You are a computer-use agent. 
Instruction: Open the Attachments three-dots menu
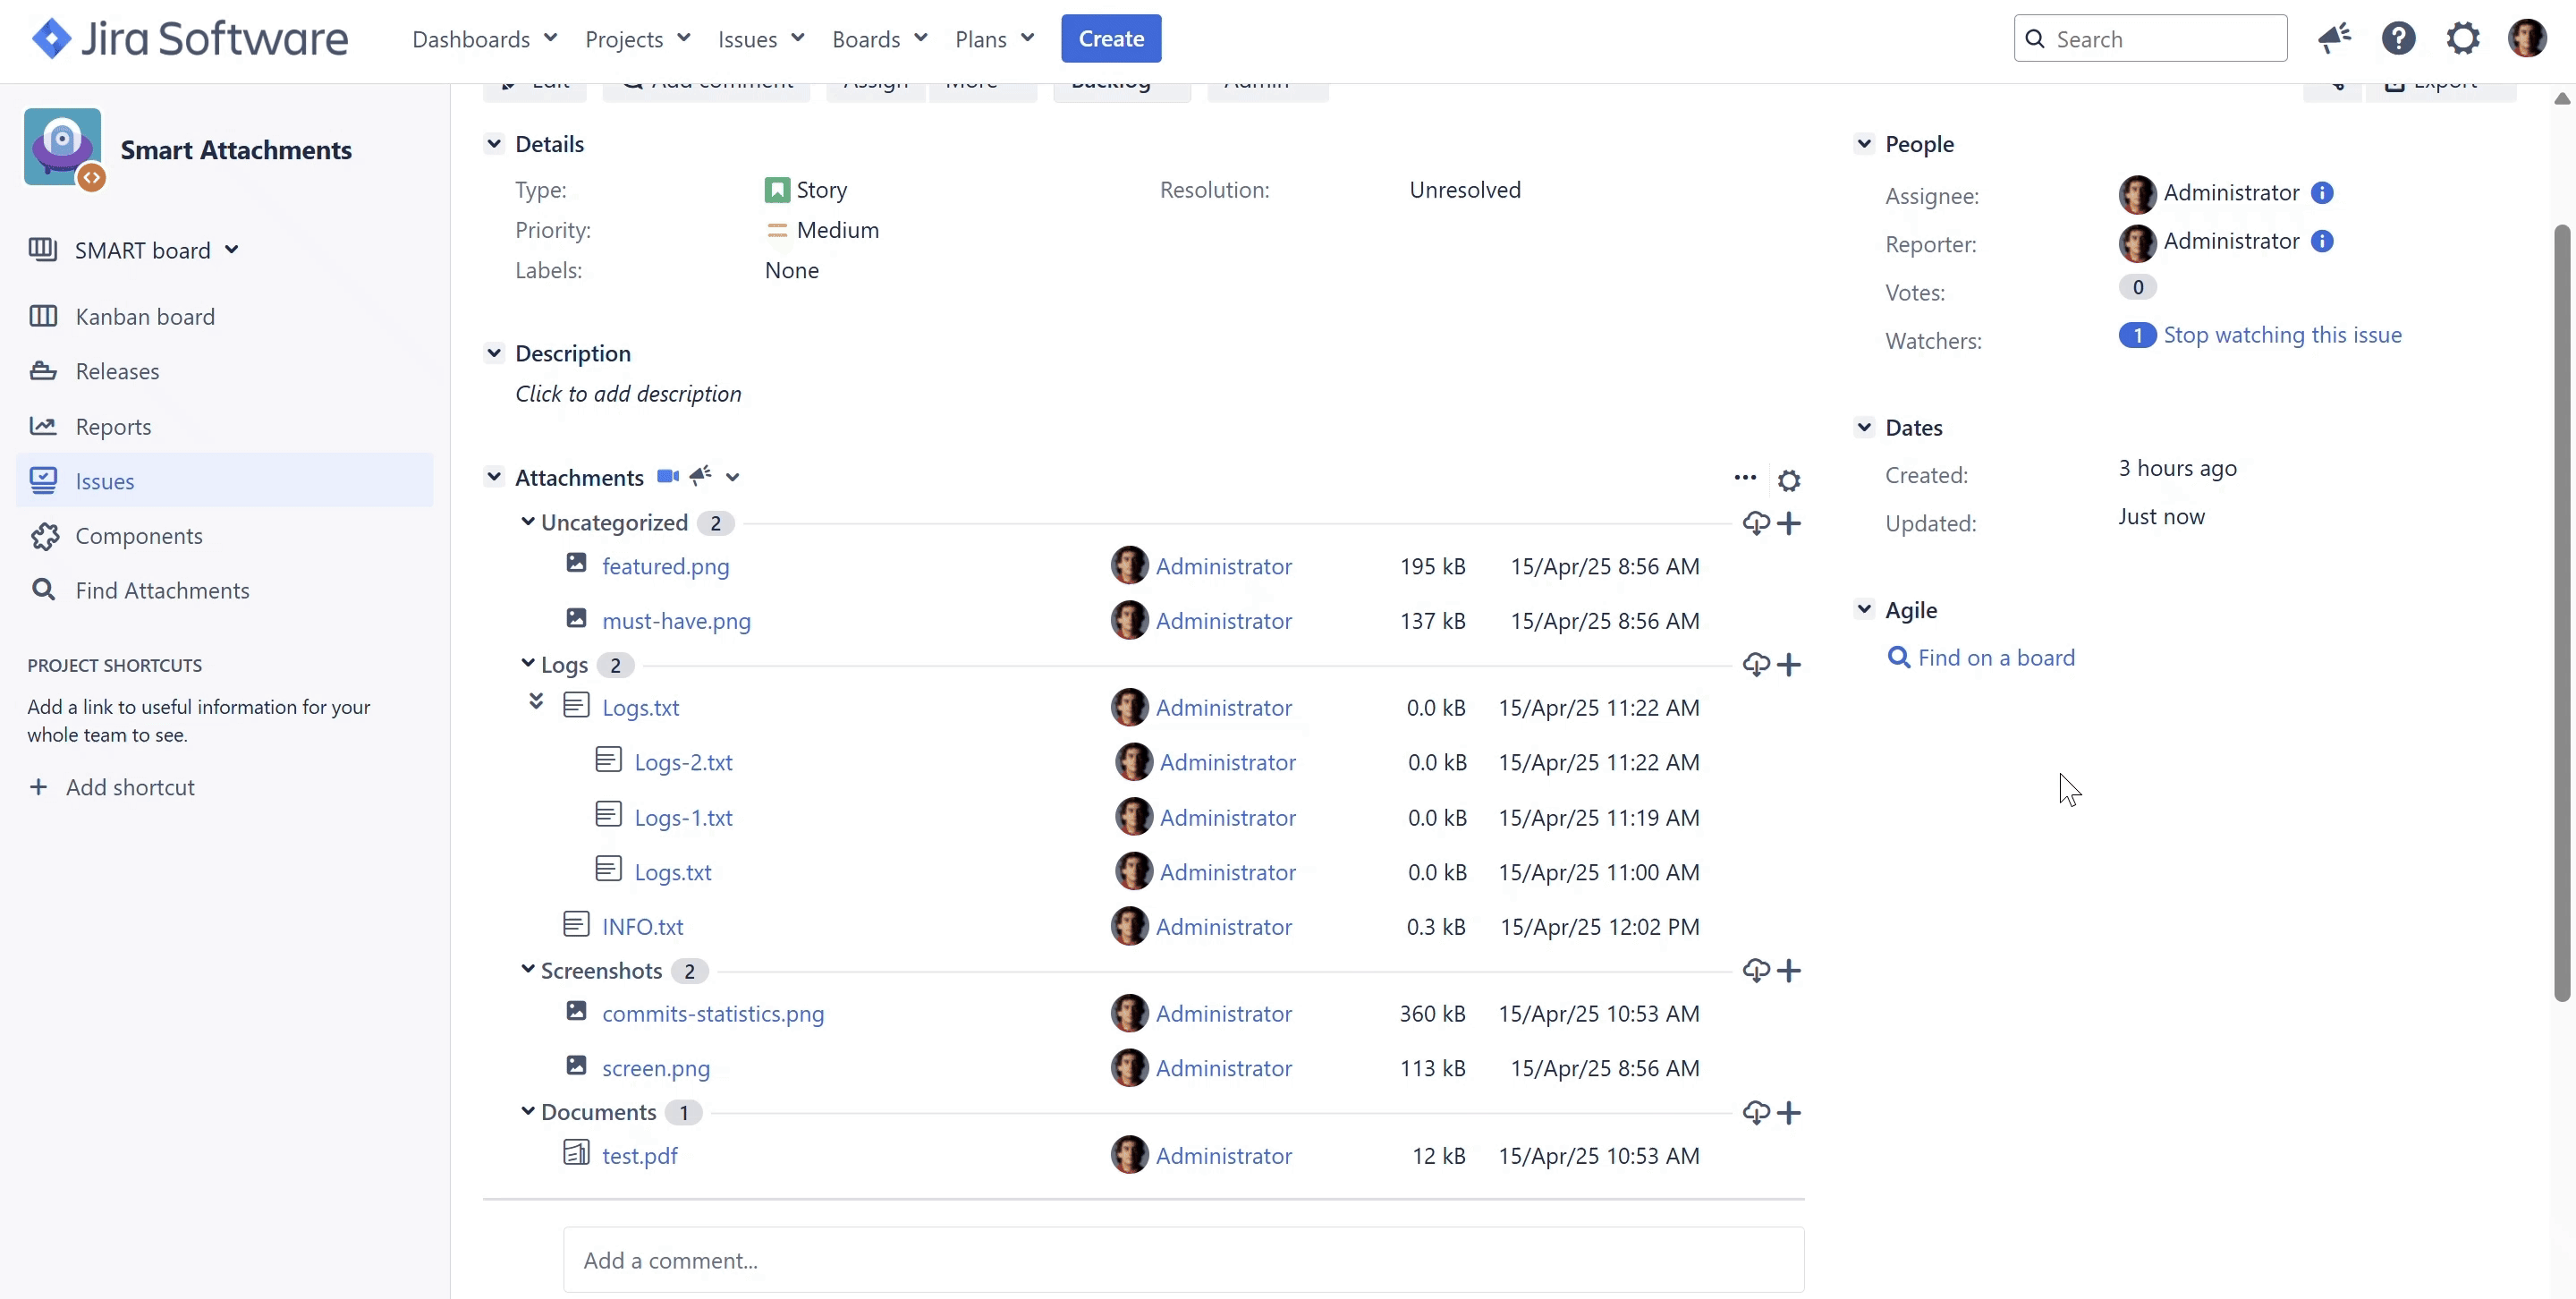pos(1745,478)
